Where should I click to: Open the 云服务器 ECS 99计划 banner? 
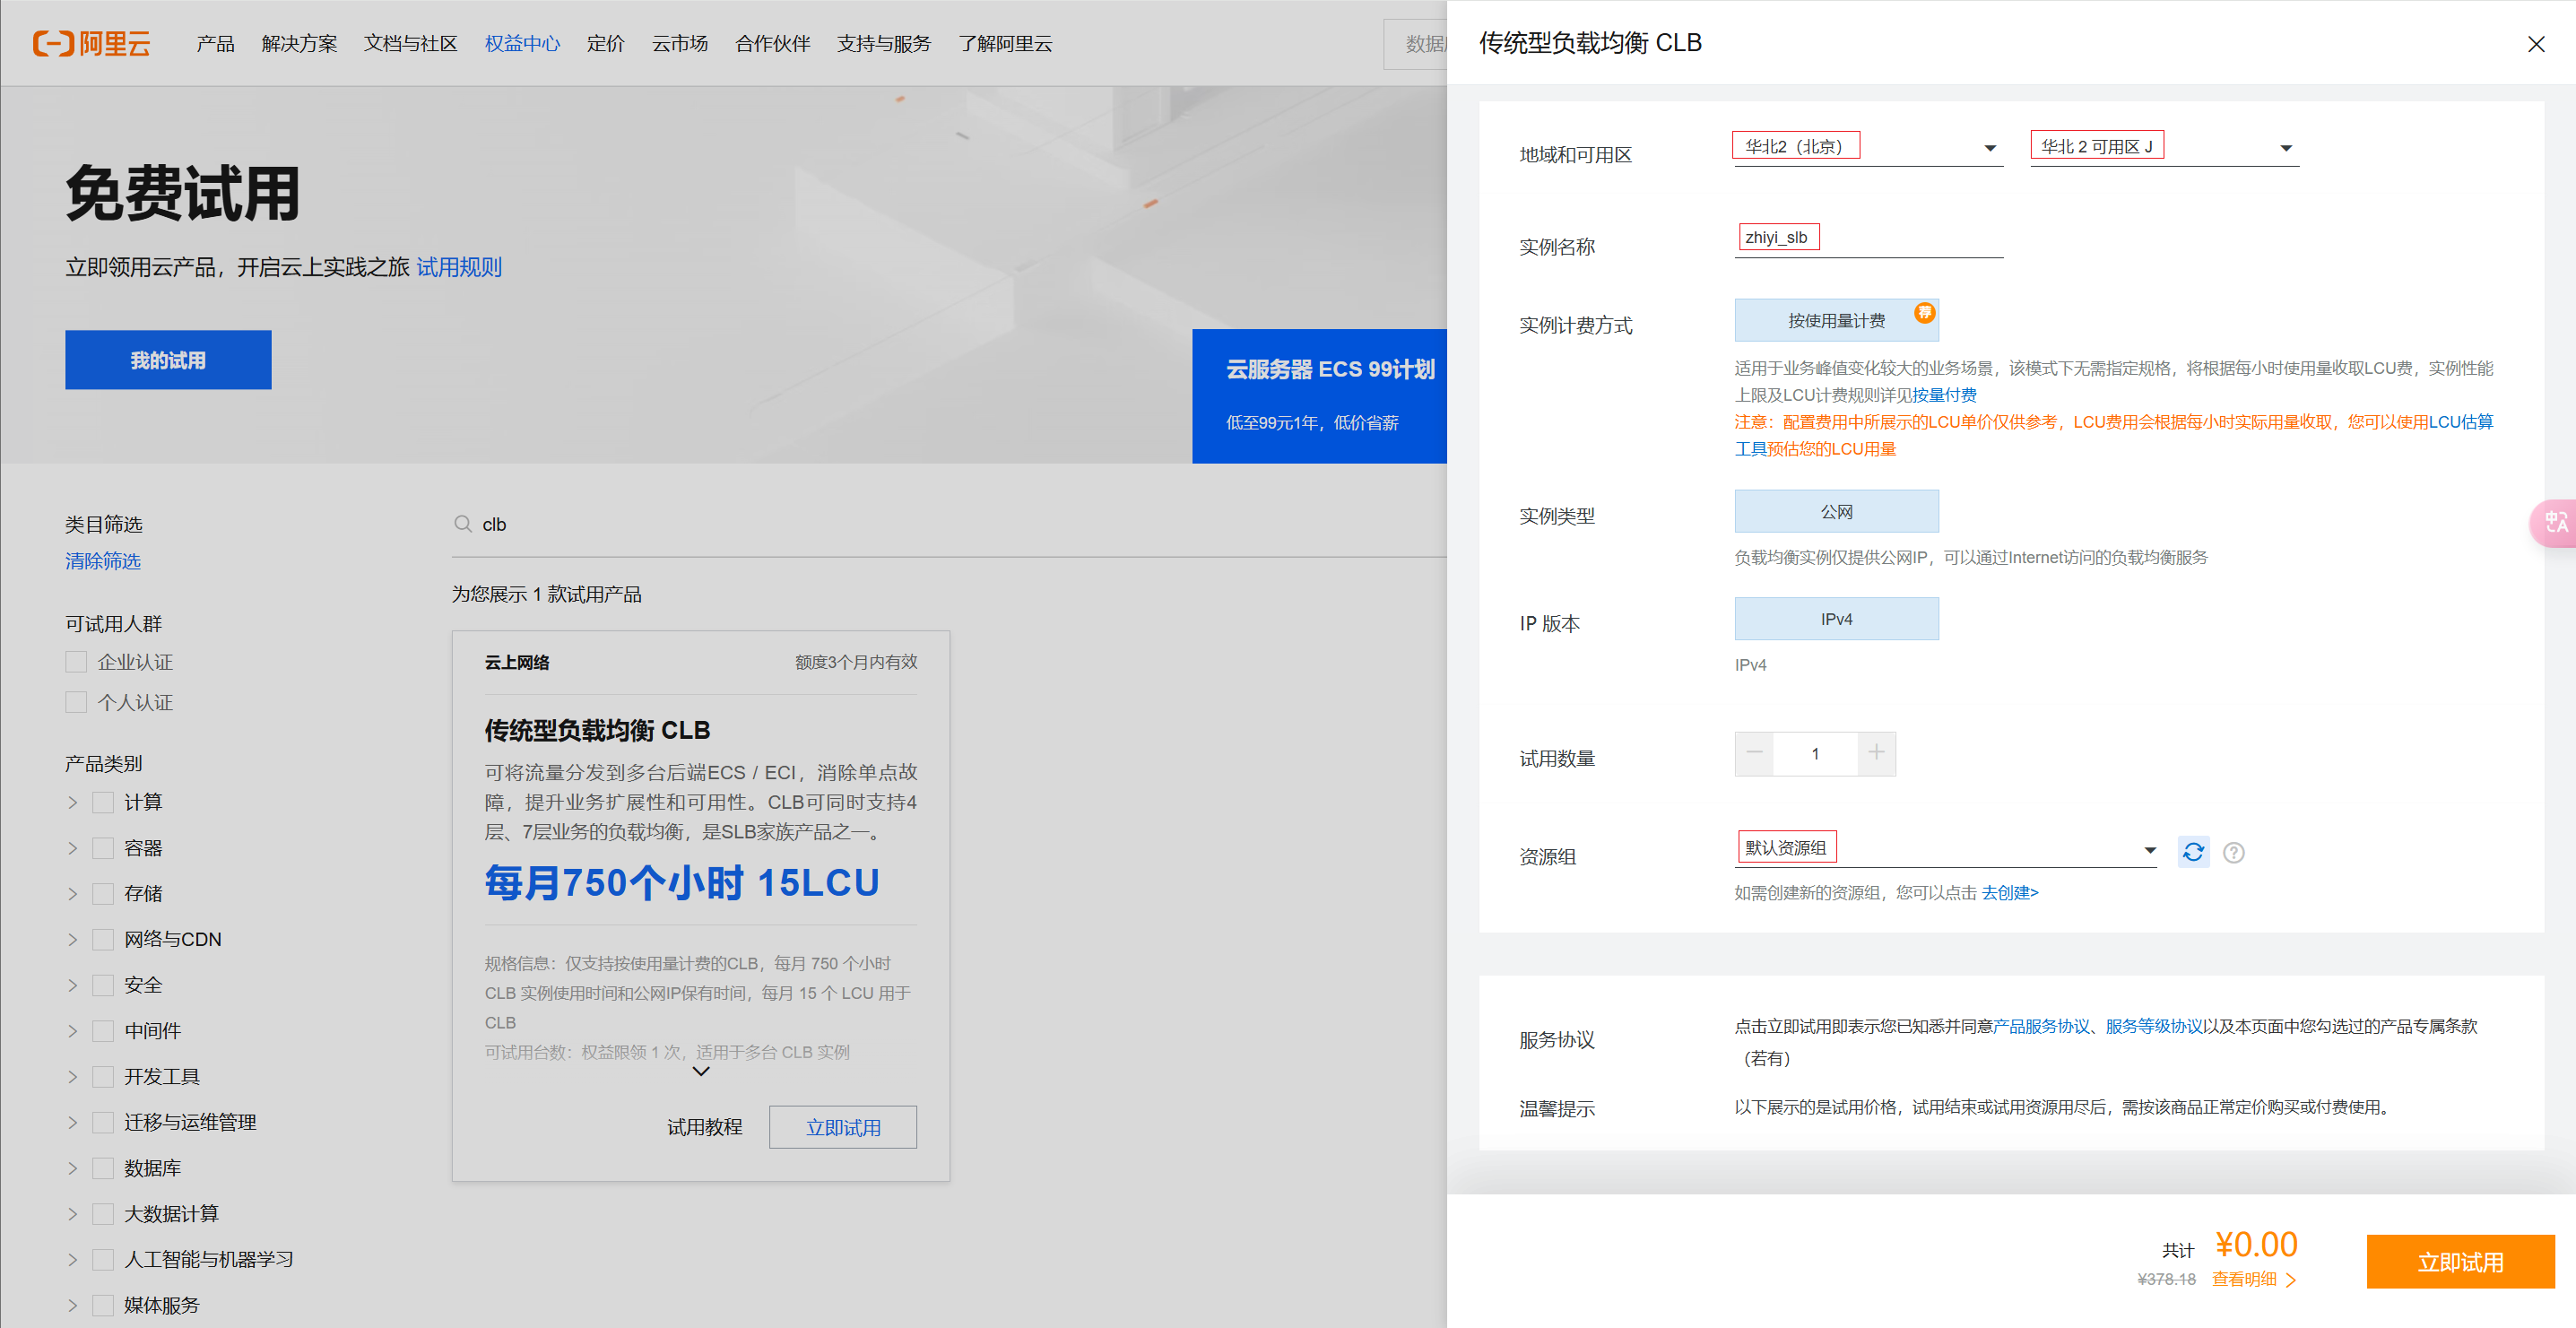point(1319,395)
